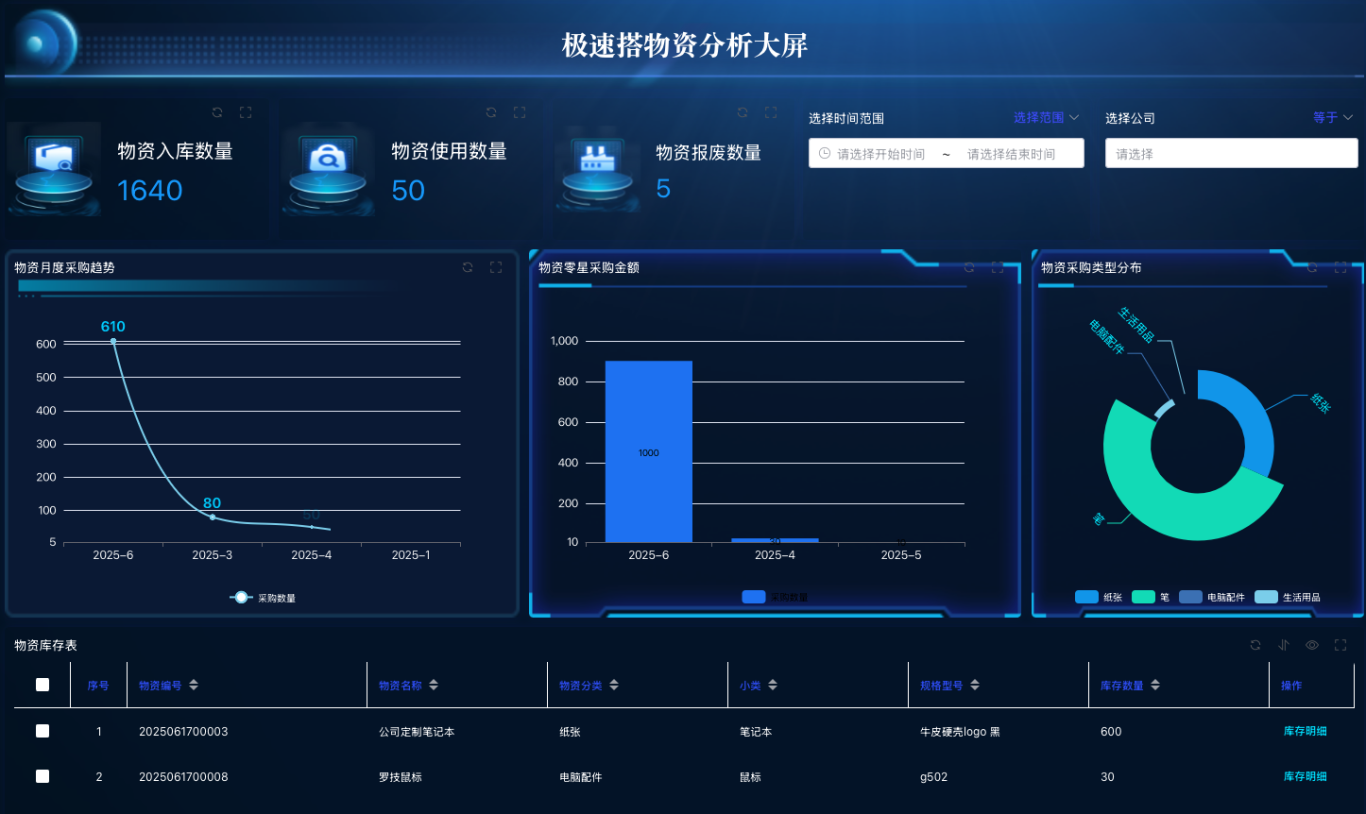The image size is (1366, 814).
Task: Open fullscreen for the 物资采购类型分布 chart
Action: (x=1341, y=267)
